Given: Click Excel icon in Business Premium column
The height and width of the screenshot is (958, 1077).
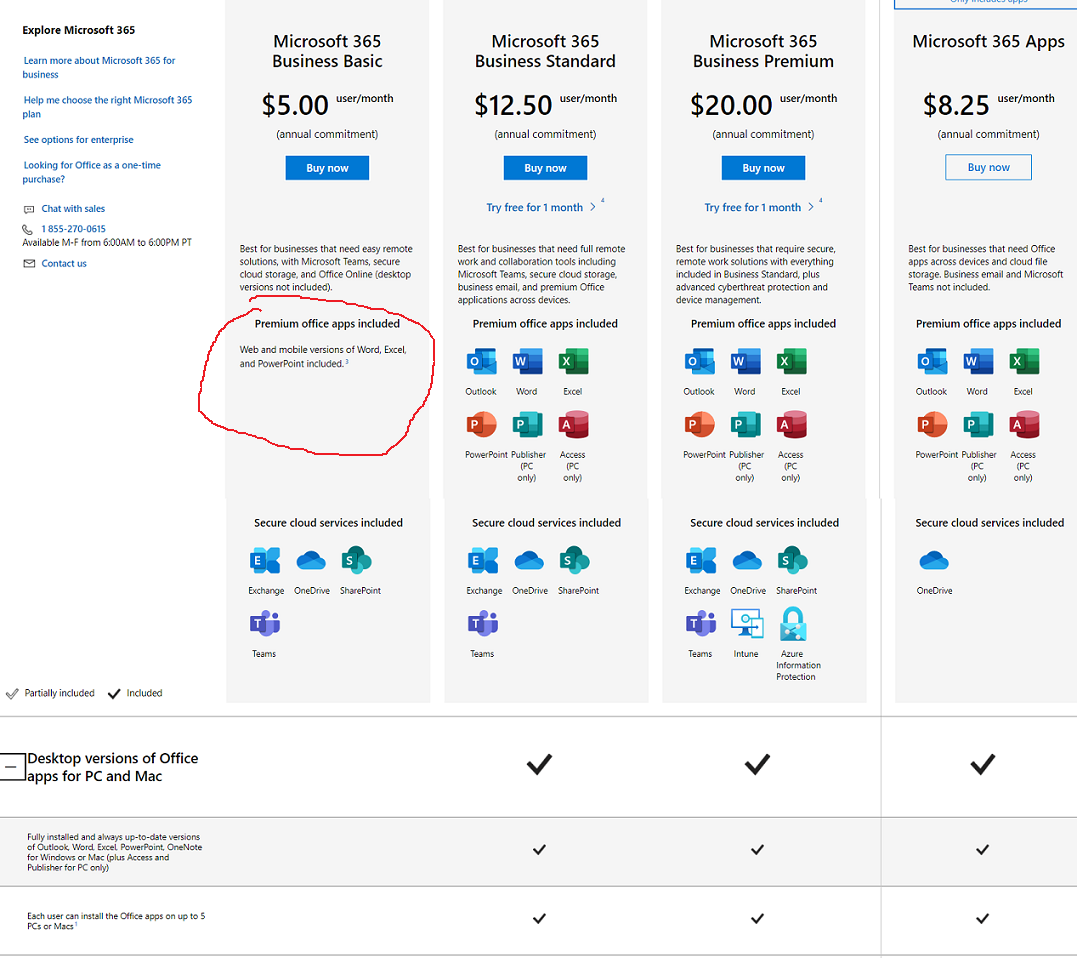Looking at the screenshot, I should 791,361.
